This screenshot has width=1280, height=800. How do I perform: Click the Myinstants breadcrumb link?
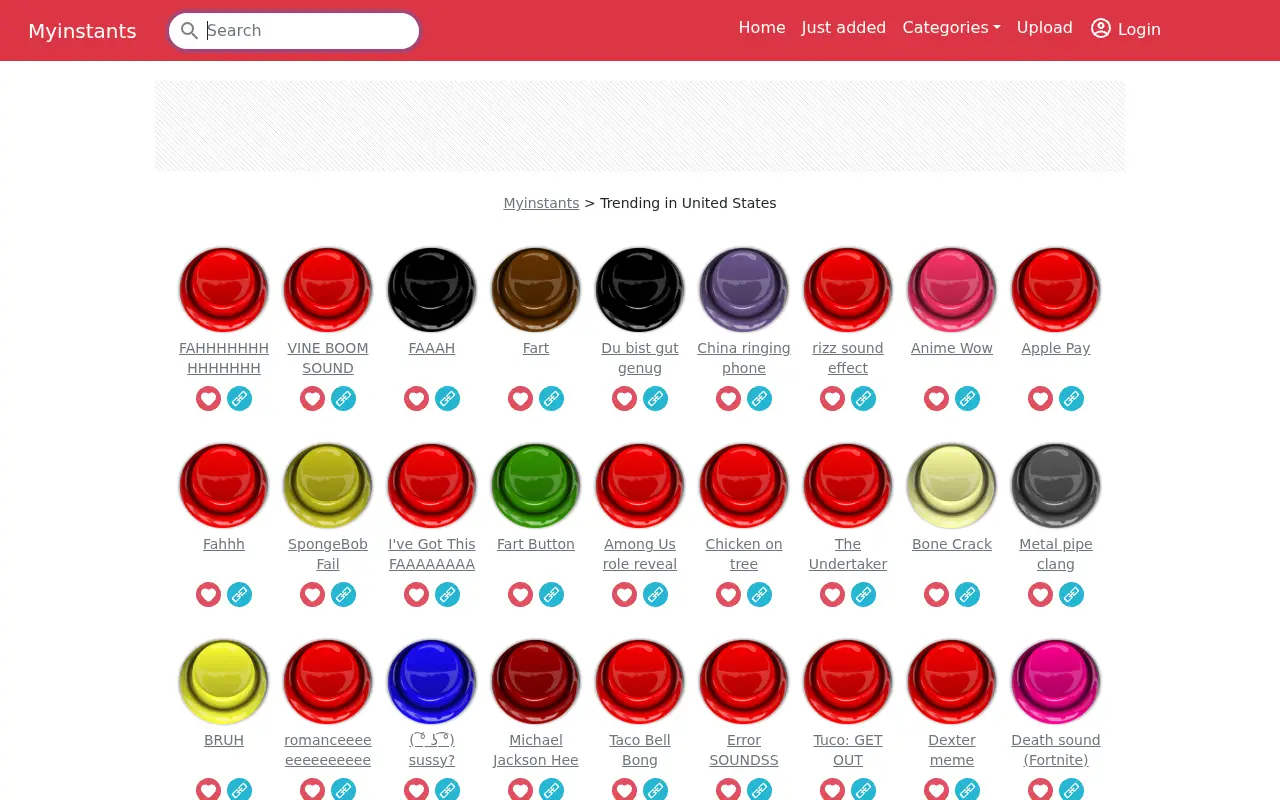541,203
